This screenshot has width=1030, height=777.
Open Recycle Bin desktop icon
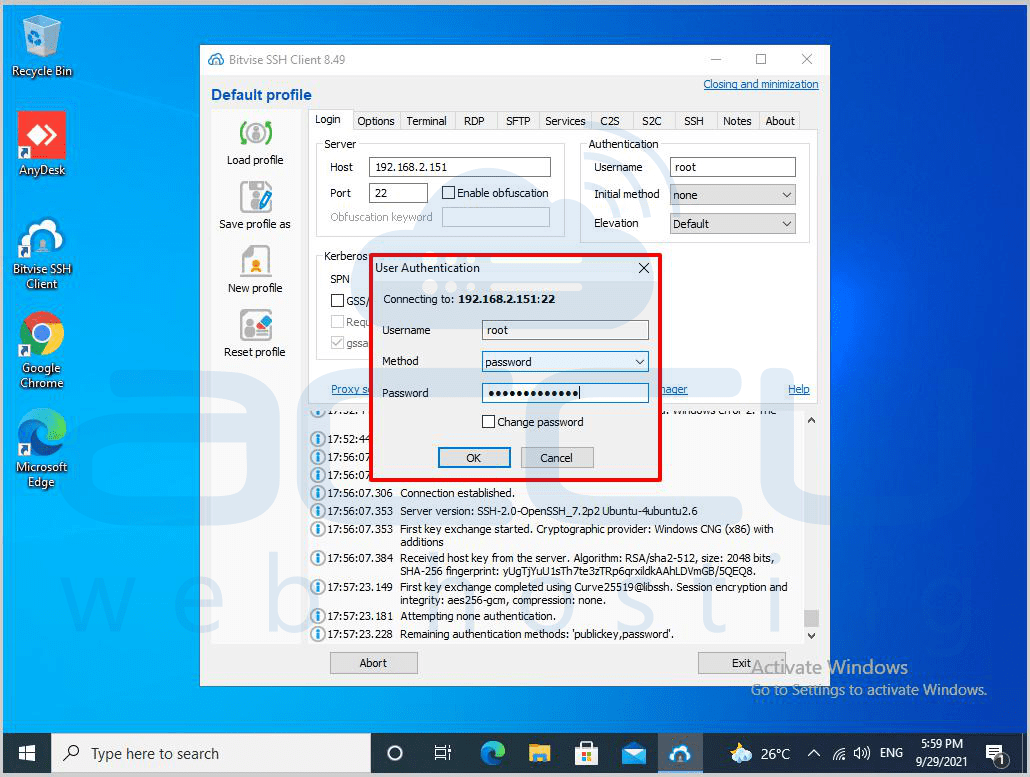click(x=42, y=47)
